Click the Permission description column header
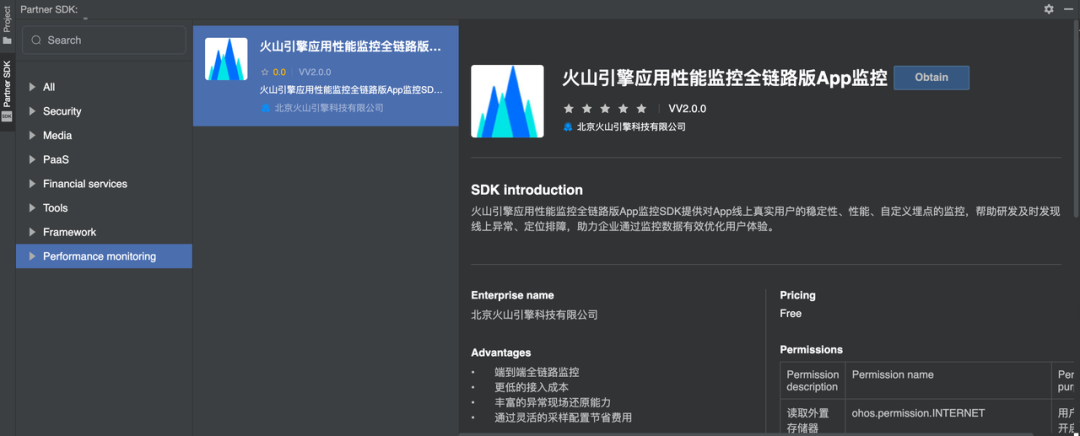 813,381
